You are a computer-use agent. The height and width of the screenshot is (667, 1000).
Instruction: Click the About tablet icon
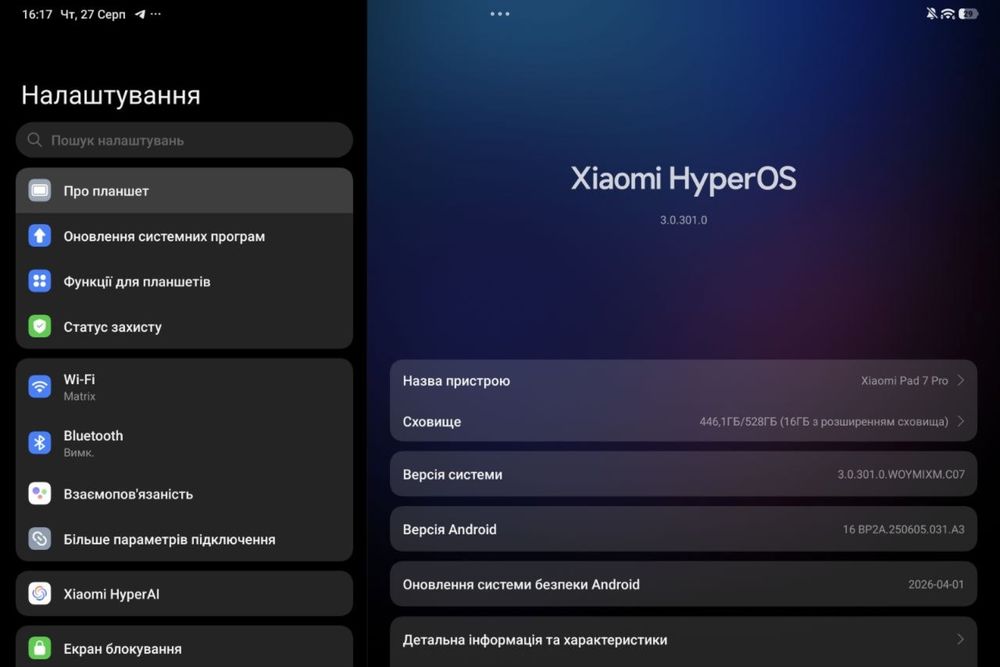(40, 191)
